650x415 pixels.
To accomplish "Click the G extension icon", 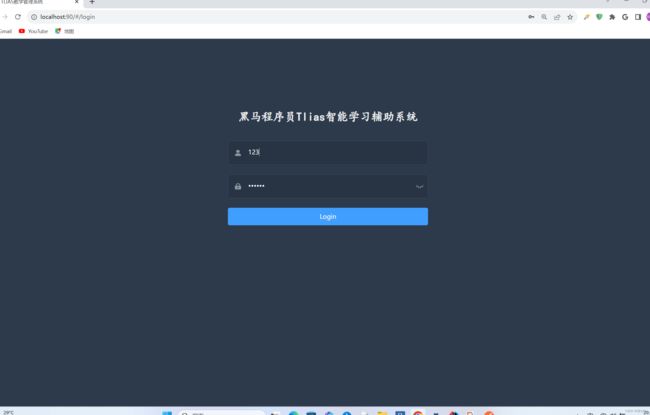I will coord(625,17).
